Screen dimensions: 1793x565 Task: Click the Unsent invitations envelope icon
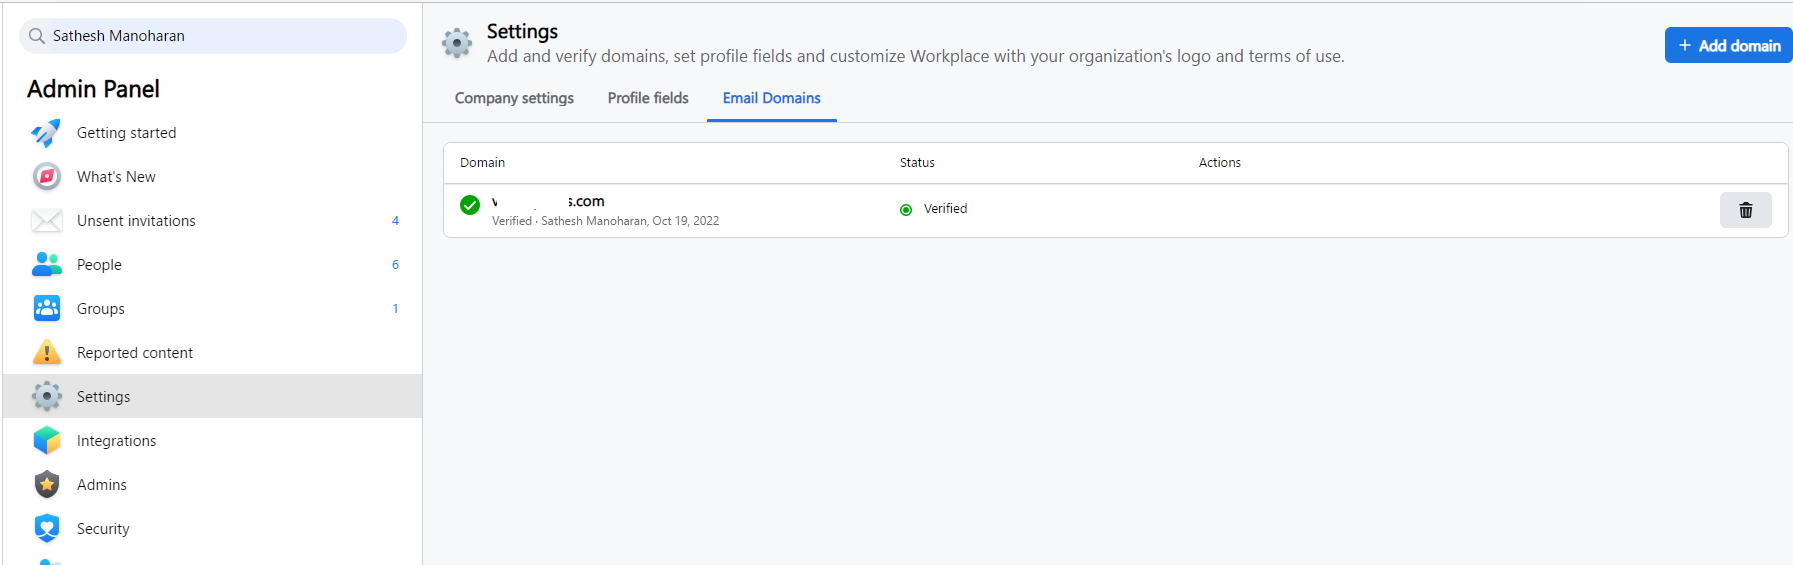[46, 221]
